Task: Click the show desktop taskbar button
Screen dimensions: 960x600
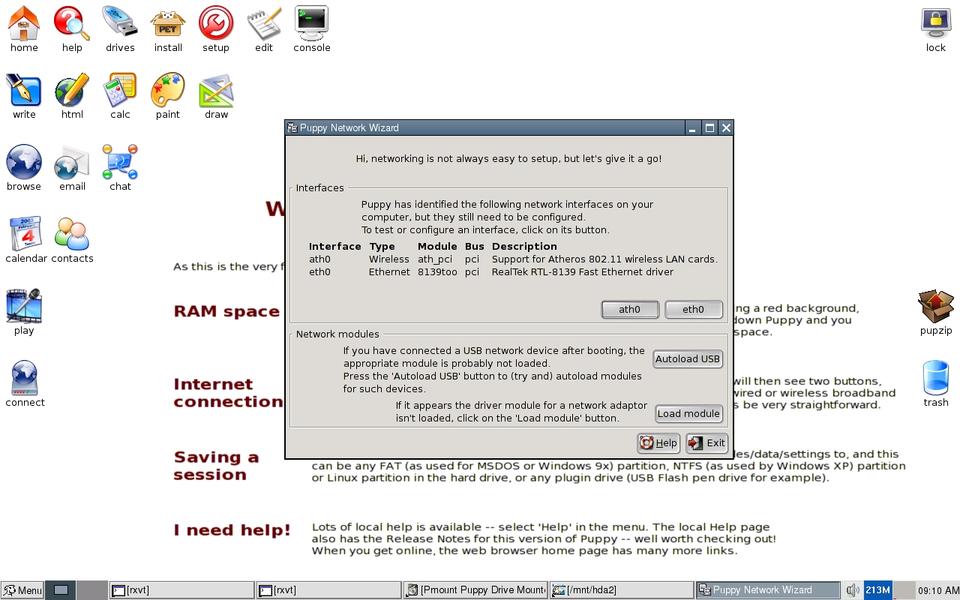Action: pos(61,590)
